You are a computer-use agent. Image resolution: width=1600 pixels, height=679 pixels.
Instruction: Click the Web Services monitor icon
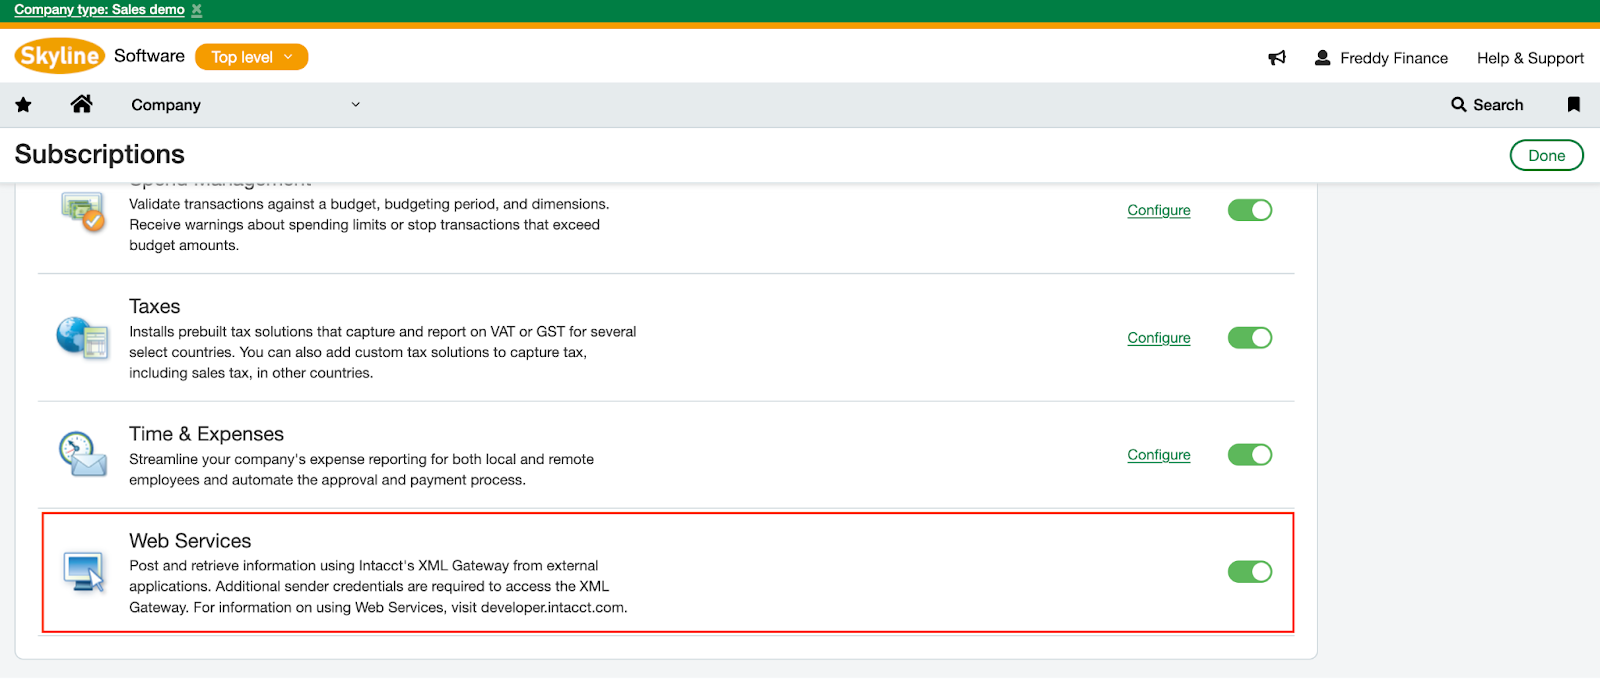(x=84, y=572)
